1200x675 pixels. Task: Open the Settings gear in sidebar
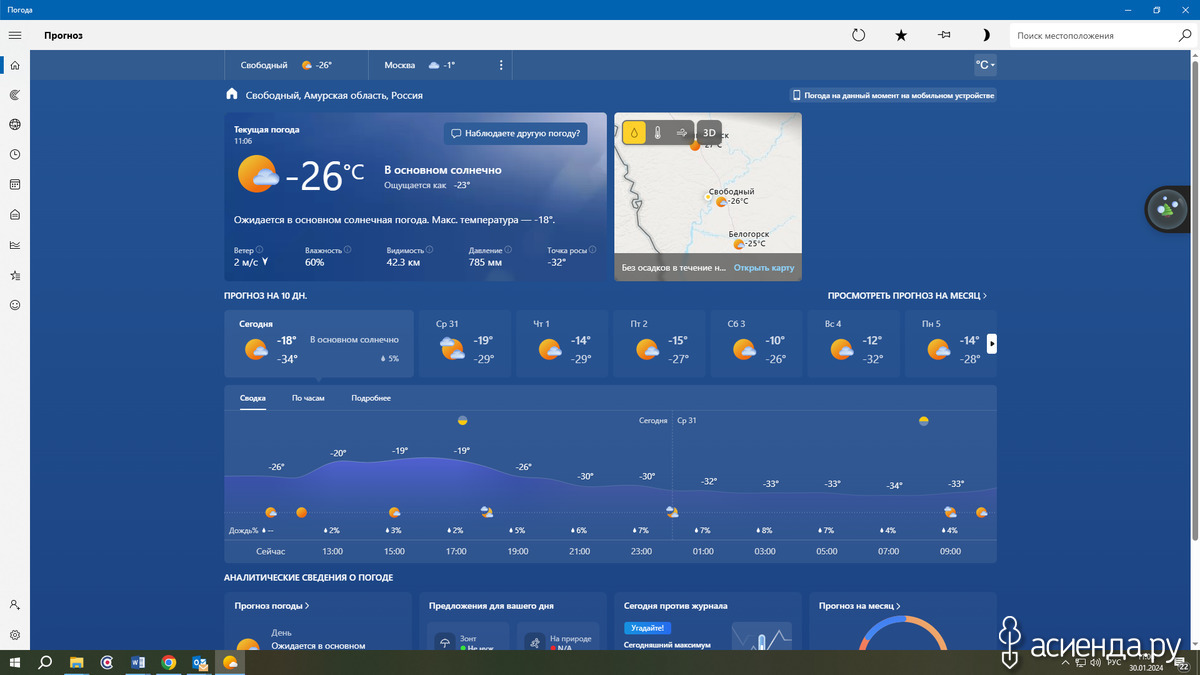tap(15, 635)
